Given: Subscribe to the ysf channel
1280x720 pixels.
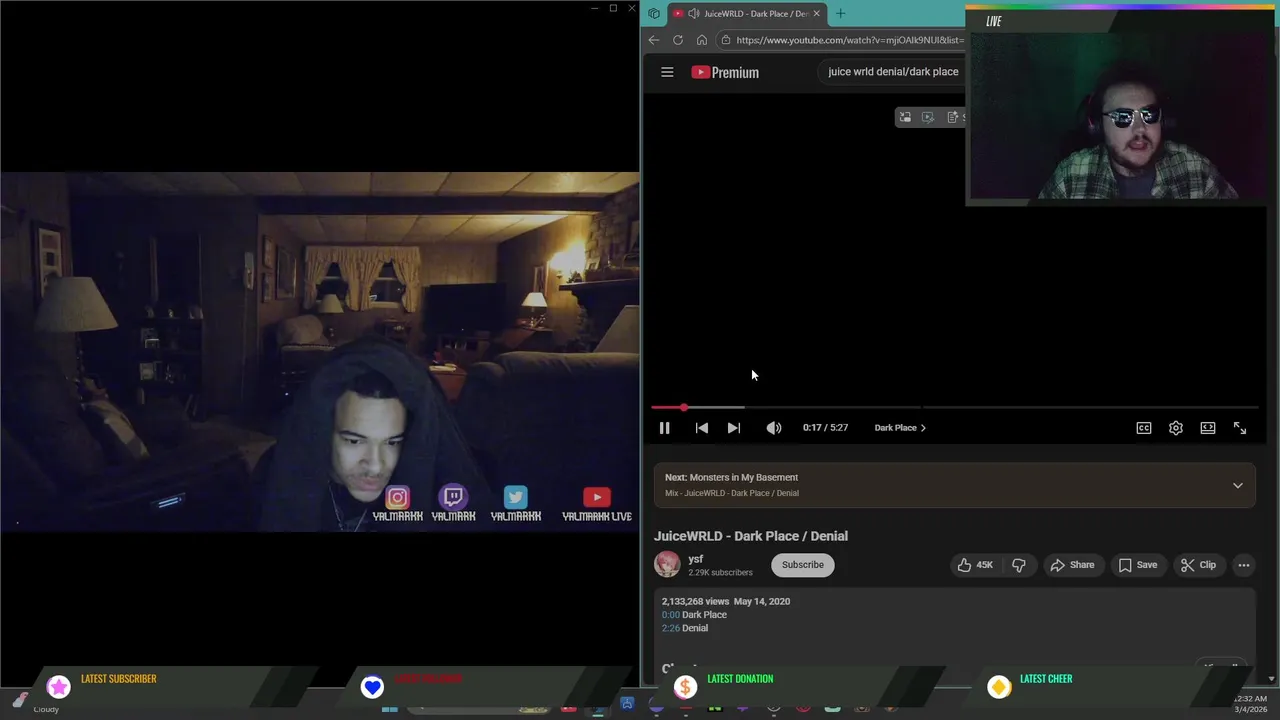Looking at the screenshot, I should point(802,565).
